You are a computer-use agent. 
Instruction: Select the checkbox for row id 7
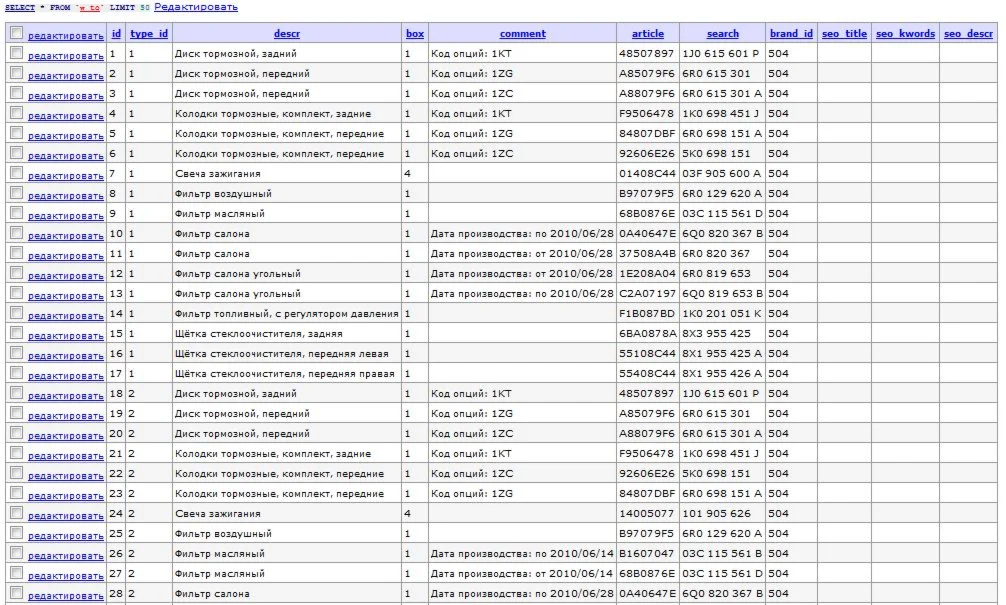(17, 173)
